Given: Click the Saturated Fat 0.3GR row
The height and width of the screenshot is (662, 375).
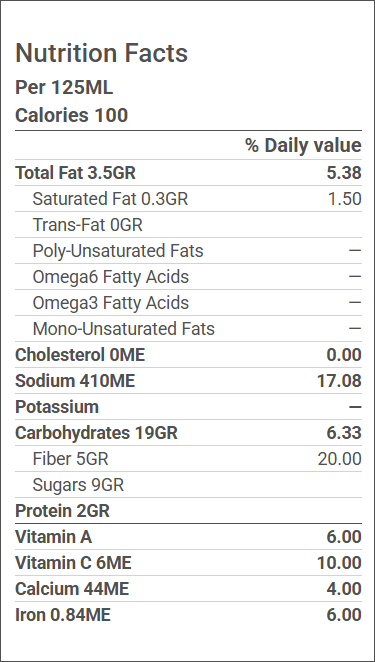Looking at the screenshot, I should click(x=188, y=199).
